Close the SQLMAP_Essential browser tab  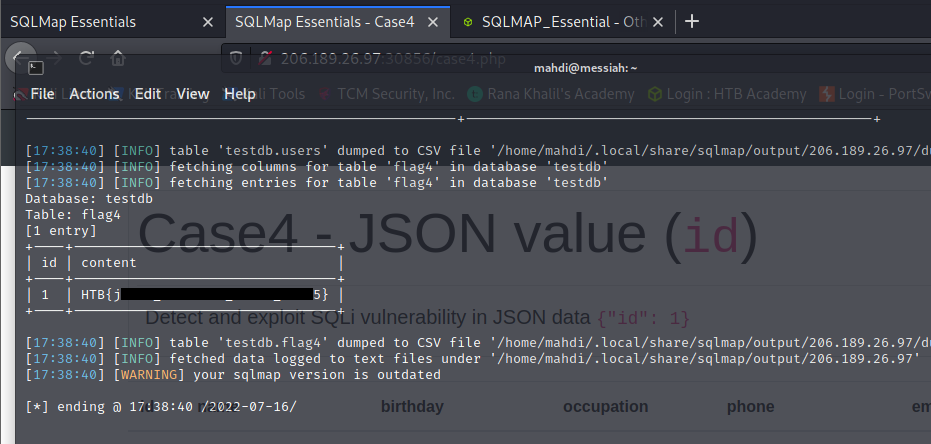(657, 23)
